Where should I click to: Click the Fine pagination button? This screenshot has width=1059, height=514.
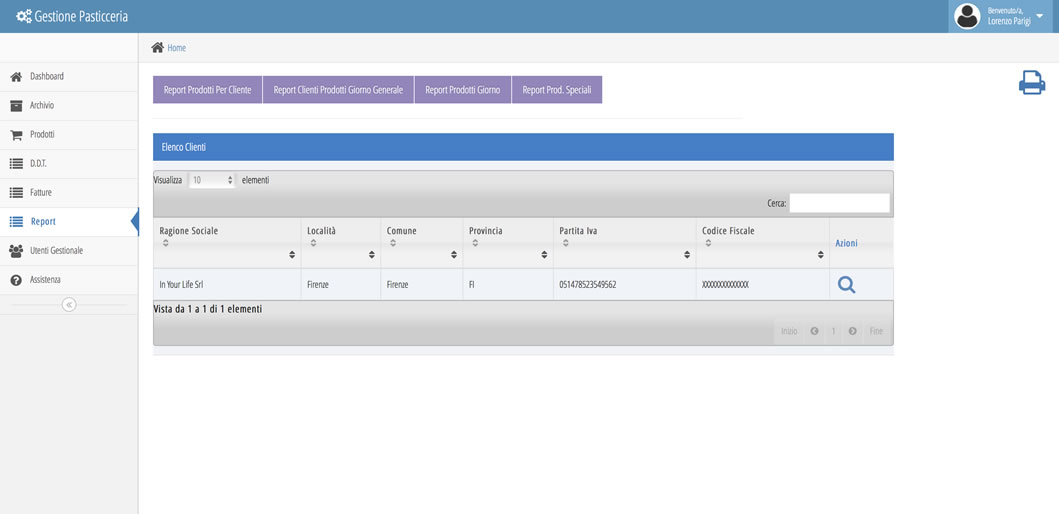(876, 331)
